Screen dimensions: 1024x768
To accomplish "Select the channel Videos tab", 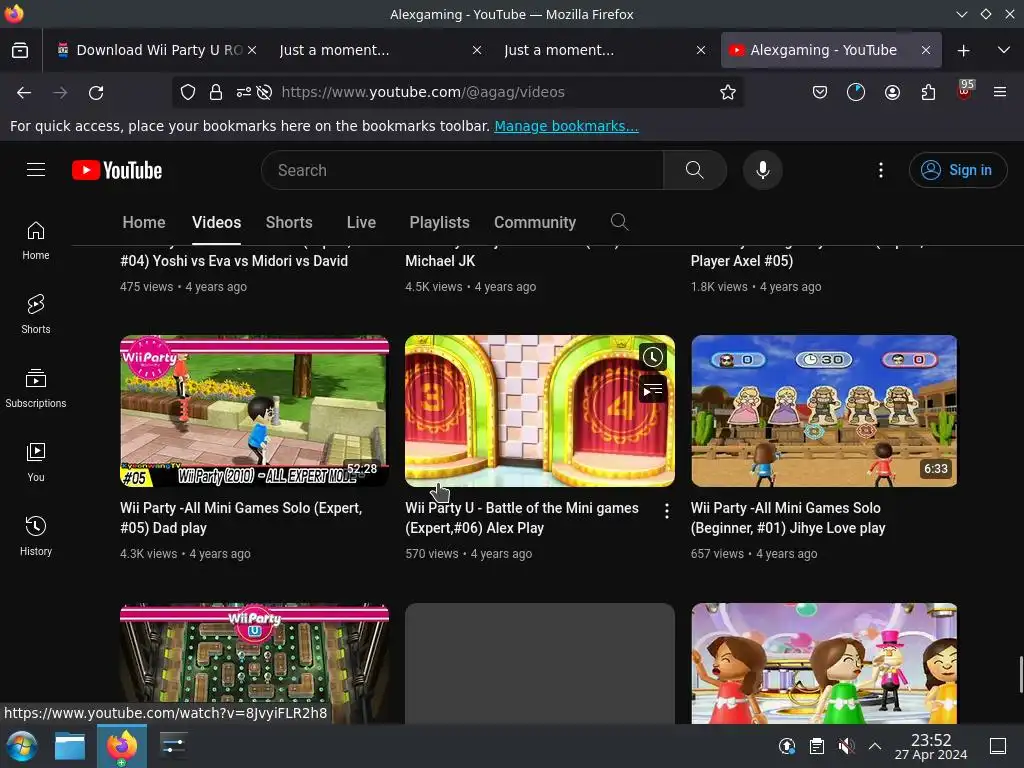I will click(x=216, y=222).
